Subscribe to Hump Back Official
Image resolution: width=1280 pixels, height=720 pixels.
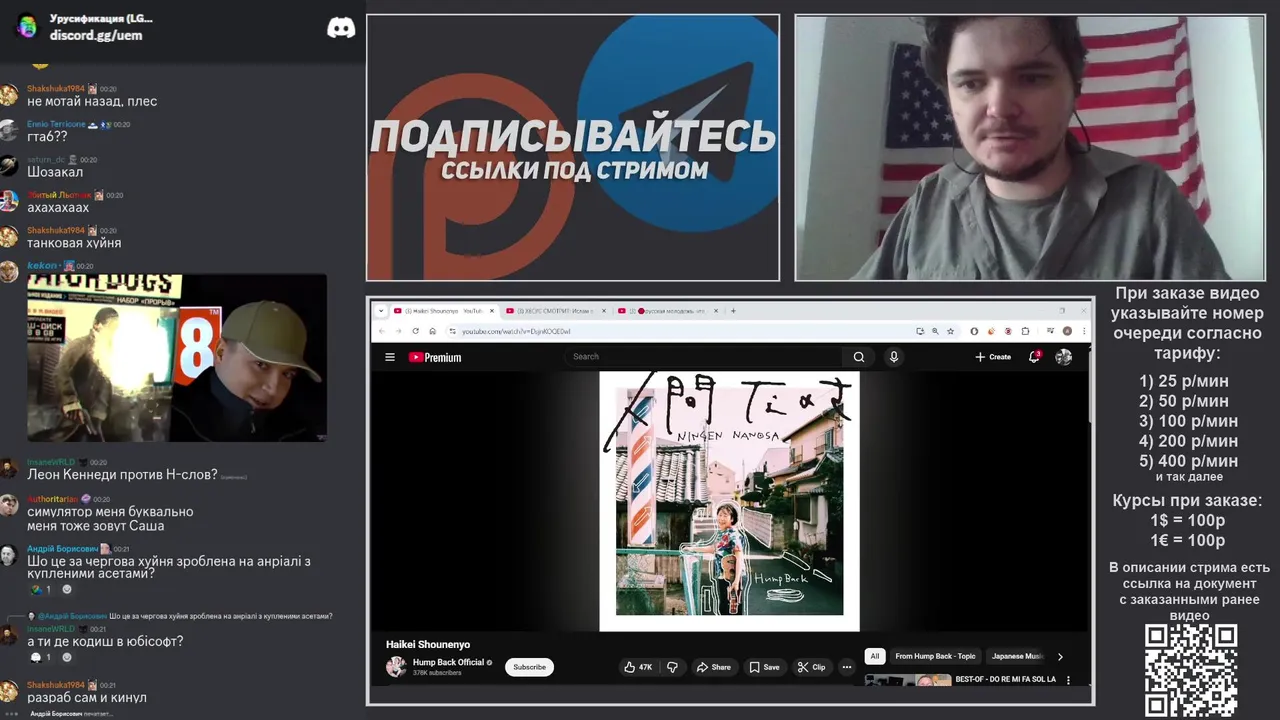tap(529, 667)
